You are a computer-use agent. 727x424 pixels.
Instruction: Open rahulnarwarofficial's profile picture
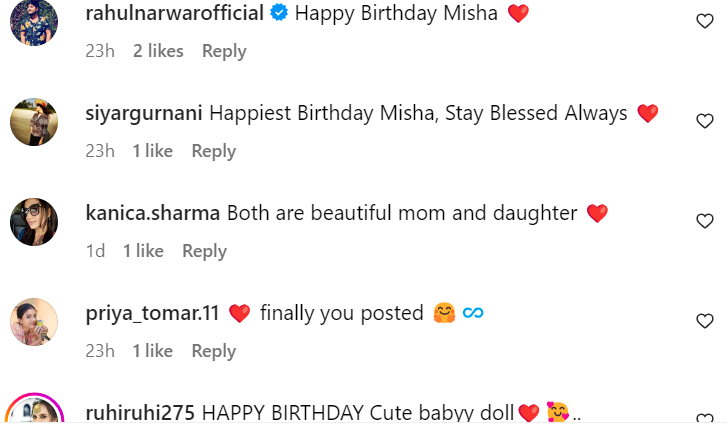[34, 21]
